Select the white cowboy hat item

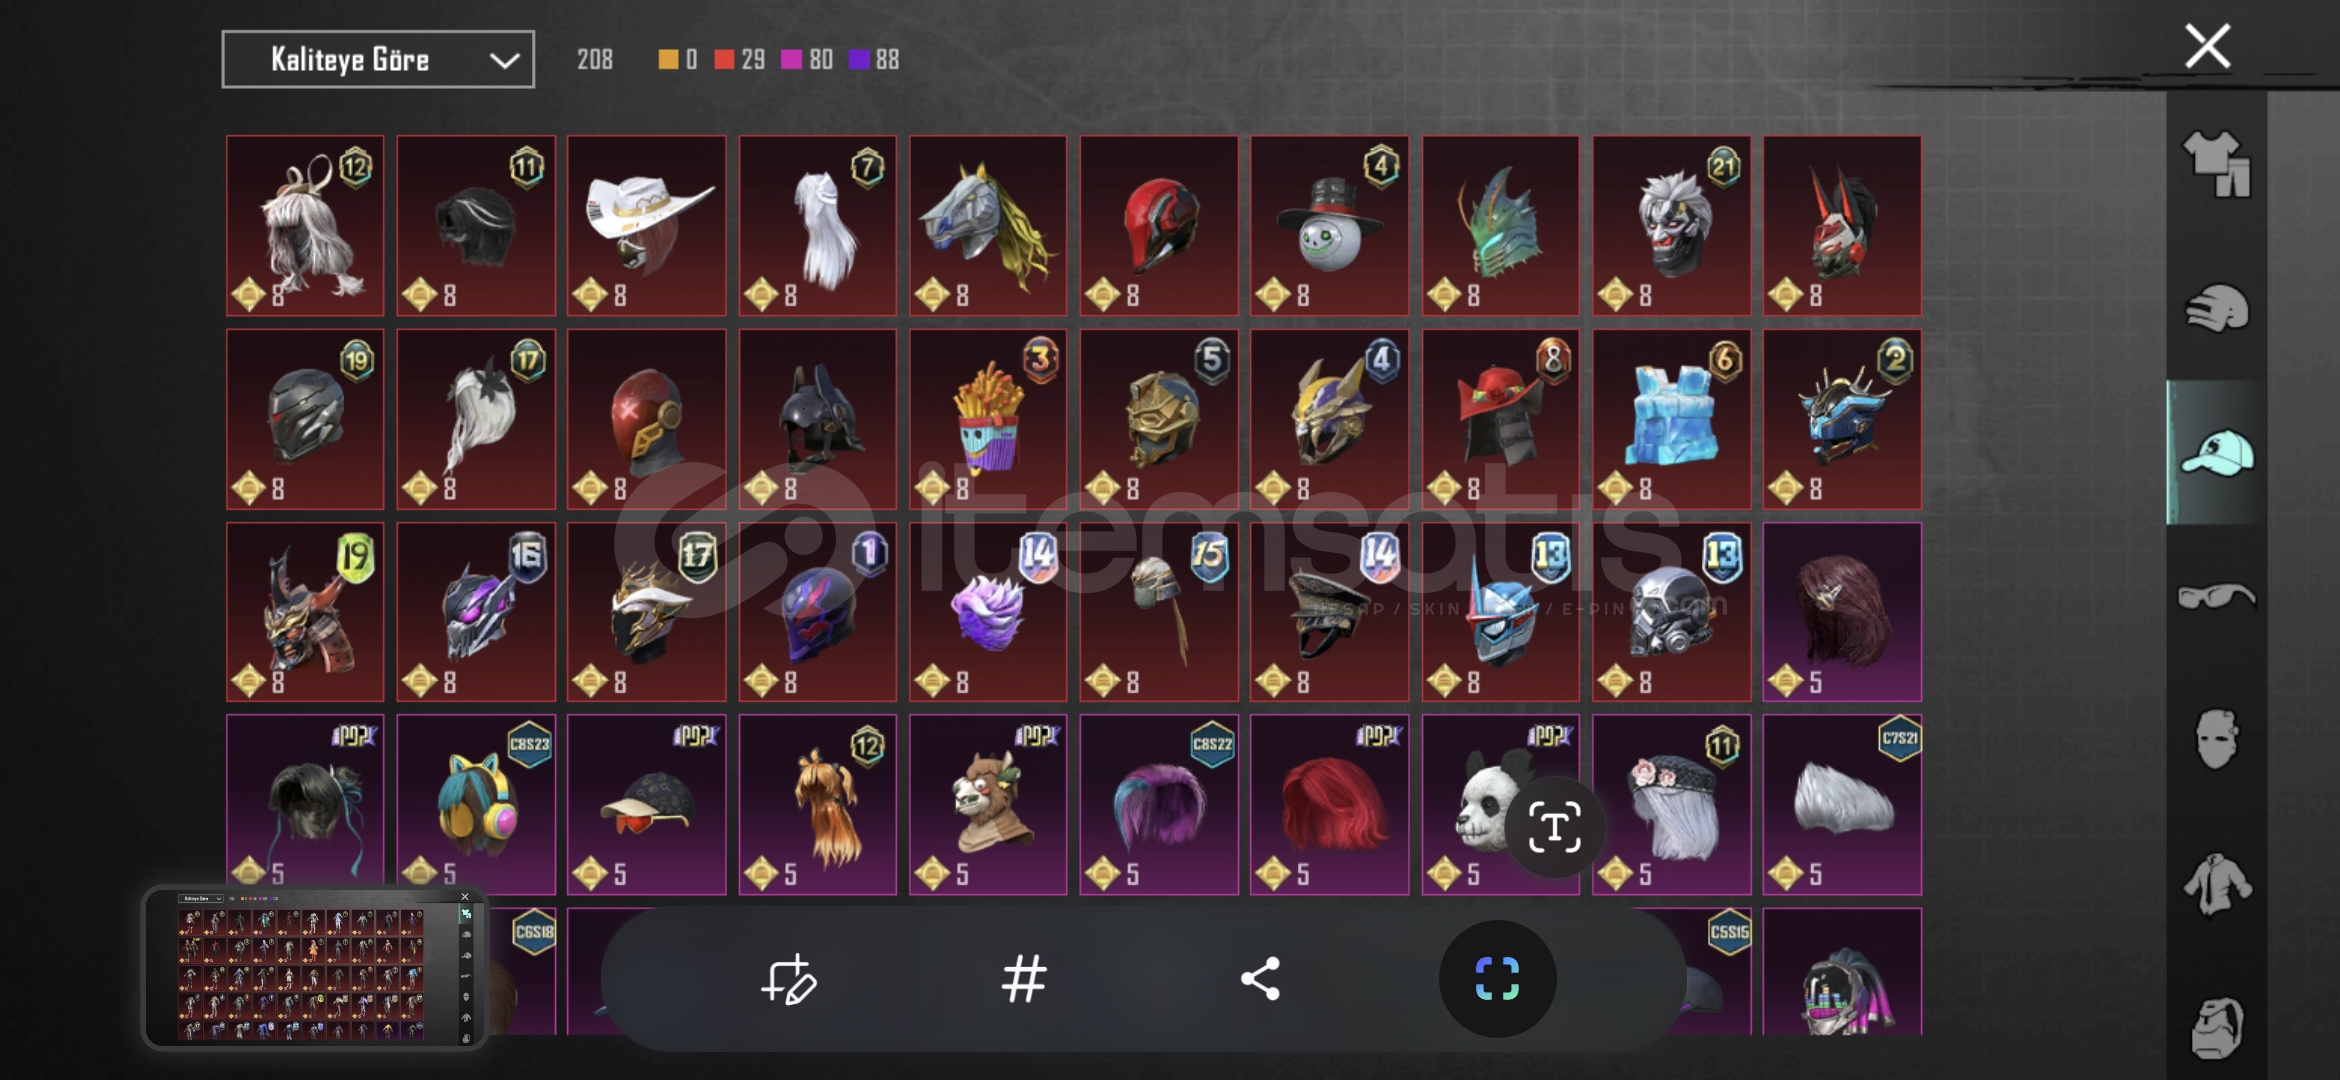[x=647, y=226]
